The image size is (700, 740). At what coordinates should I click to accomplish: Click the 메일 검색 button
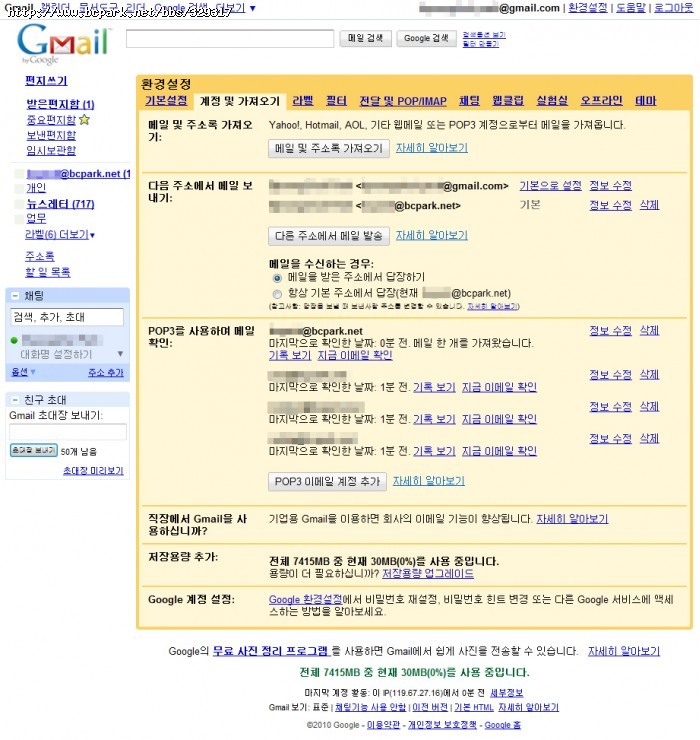point(365,38)
